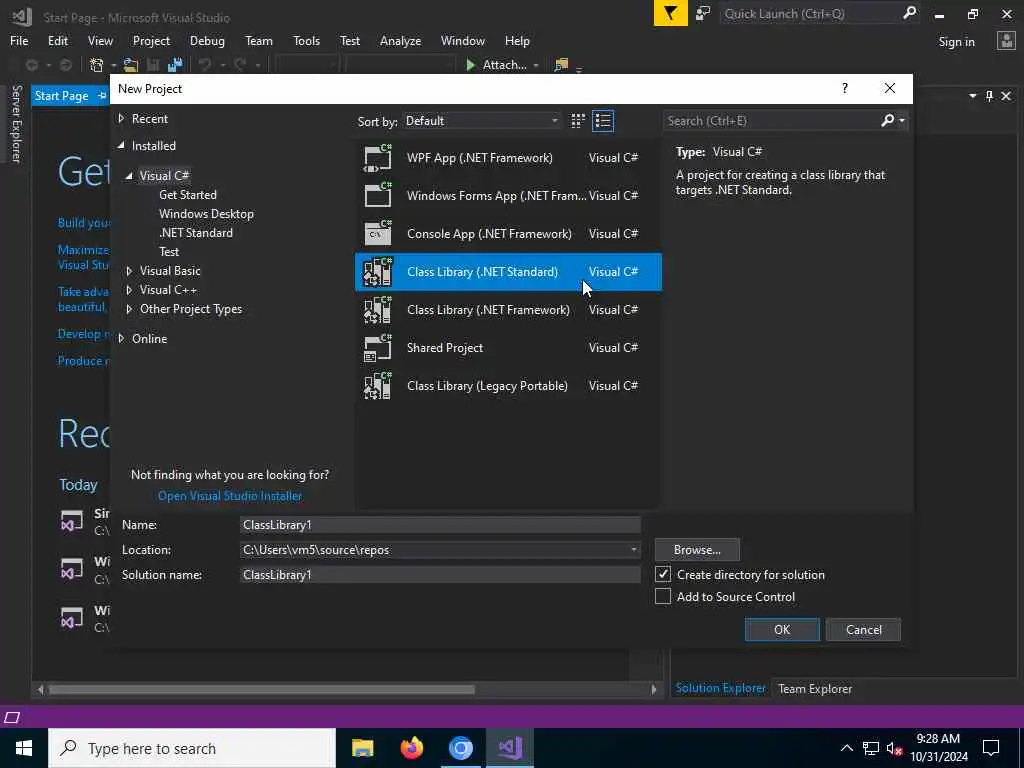This screenshot has height=768, width=1024.
Task: Expand the Online node
Action: coord(121,338)
